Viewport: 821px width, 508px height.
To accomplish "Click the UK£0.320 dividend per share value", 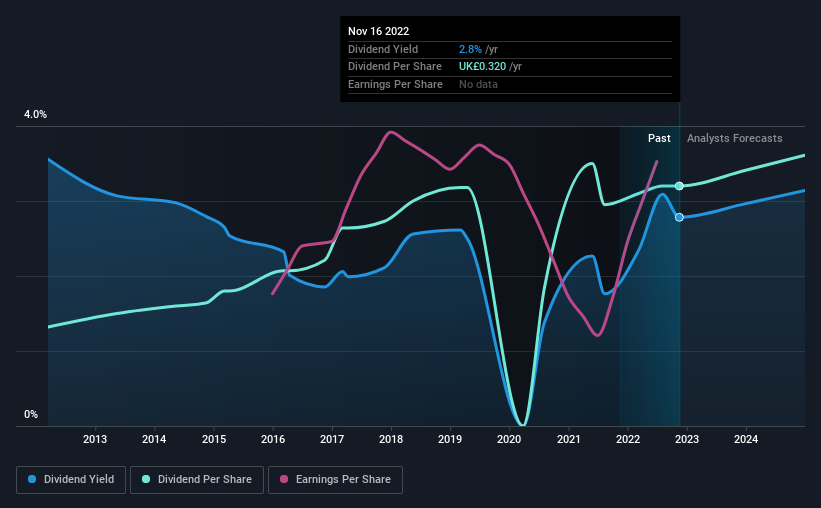I will [482, 67].
